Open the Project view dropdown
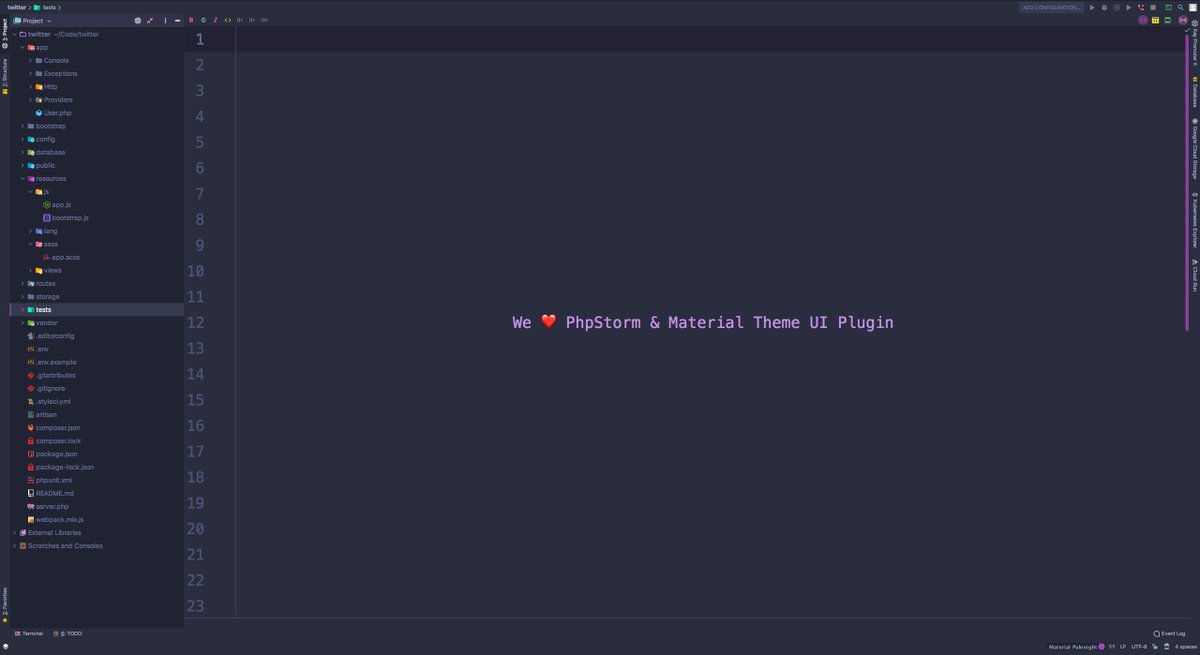Viewport: 1200px width, 655px height. [33, 20]
